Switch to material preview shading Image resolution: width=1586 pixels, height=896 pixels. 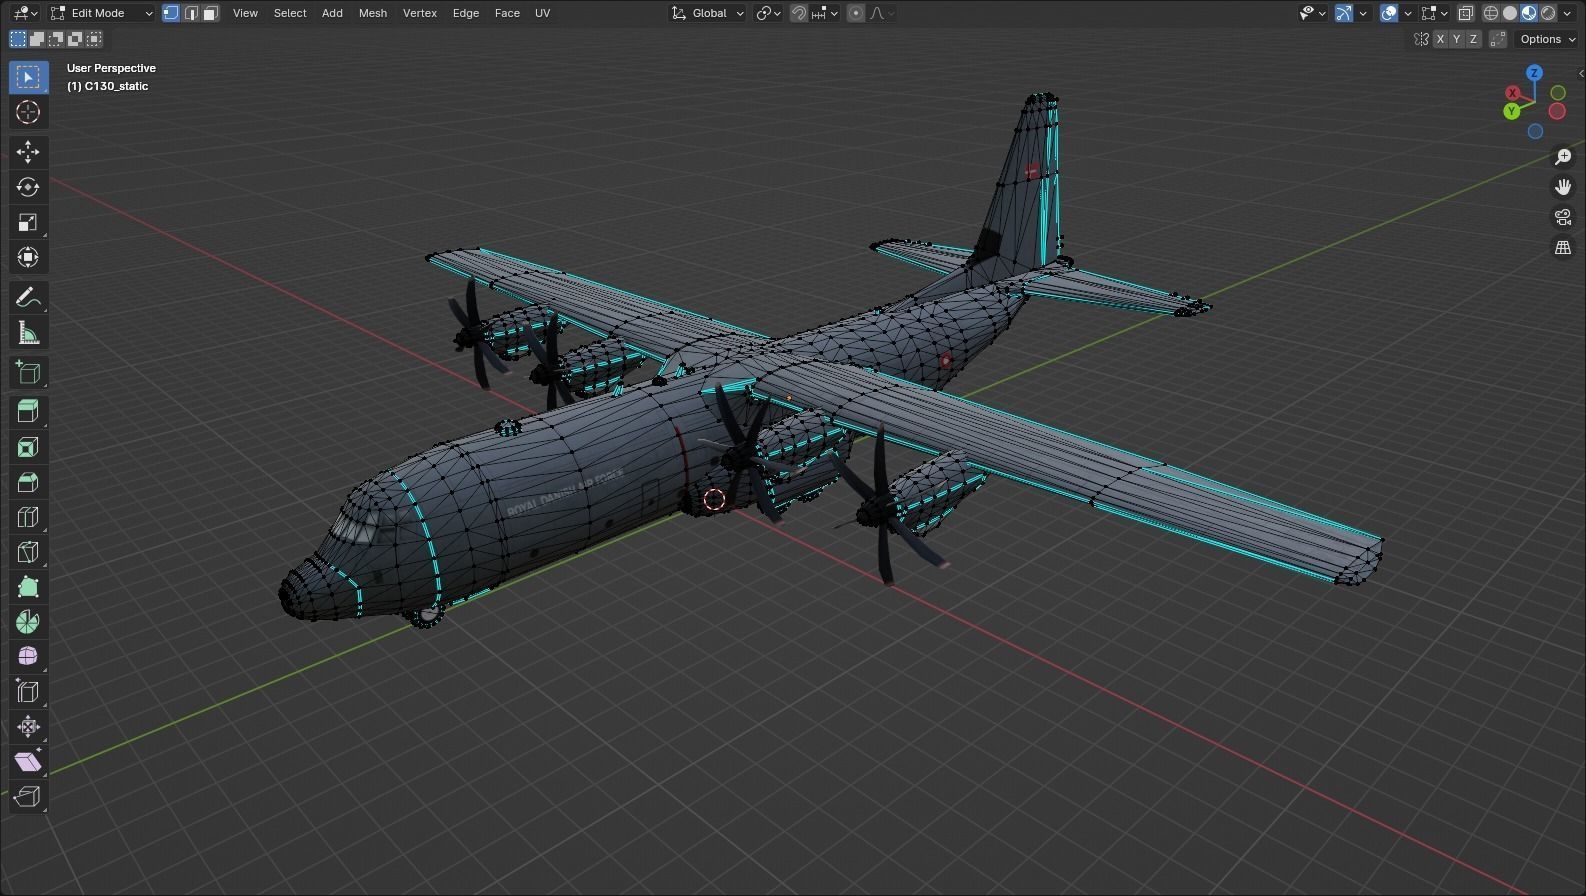tap(1529, 13)
